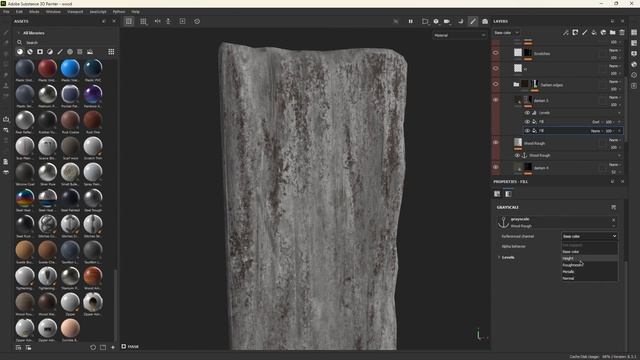The width and height of the screenshot is (640, 360).
Task: Toggle visibility of darken 5 layer
Action: coord(496,100)
